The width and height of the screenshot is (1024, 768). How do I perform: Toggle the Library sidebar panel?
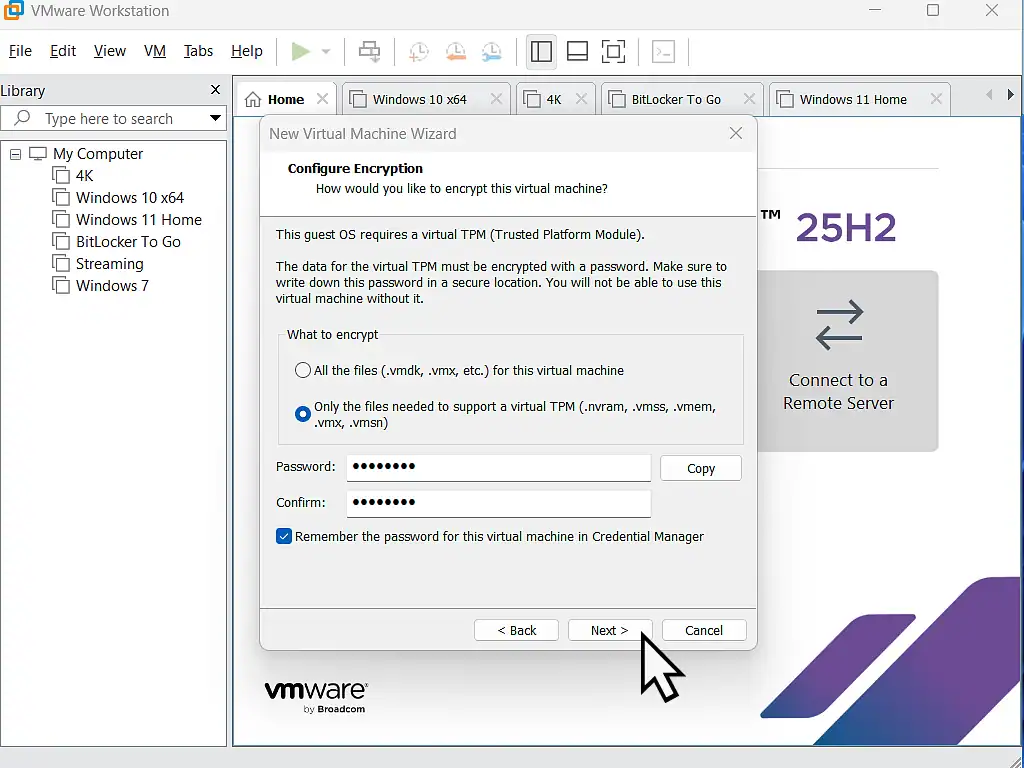click(541, 51)
